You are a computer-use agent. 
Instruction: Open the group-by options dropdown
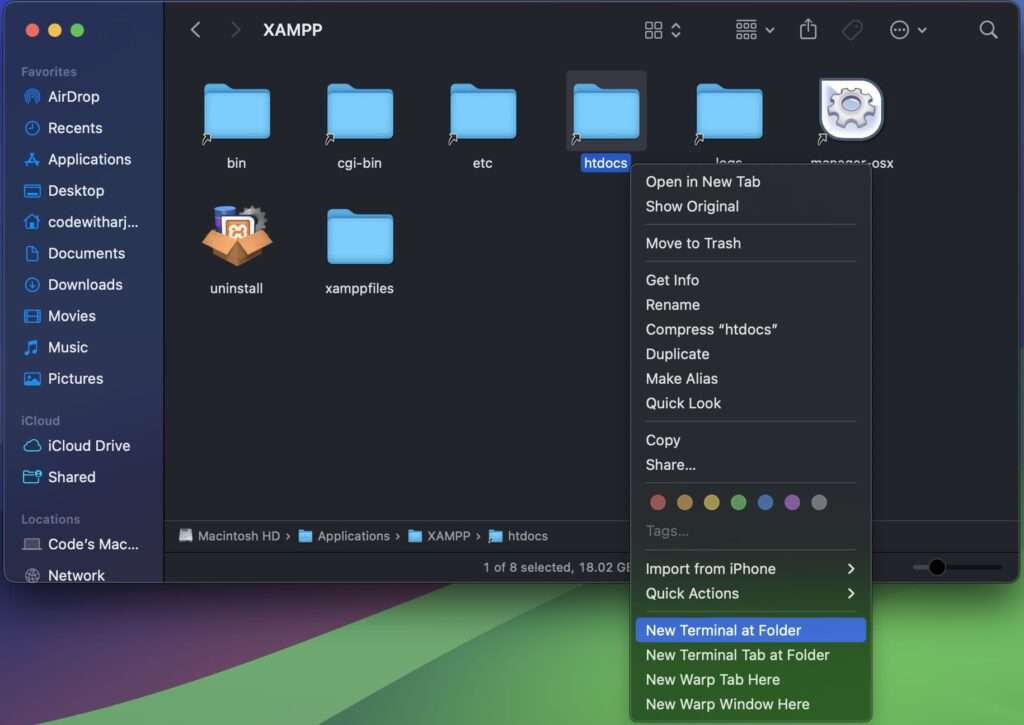pos(755,30)
